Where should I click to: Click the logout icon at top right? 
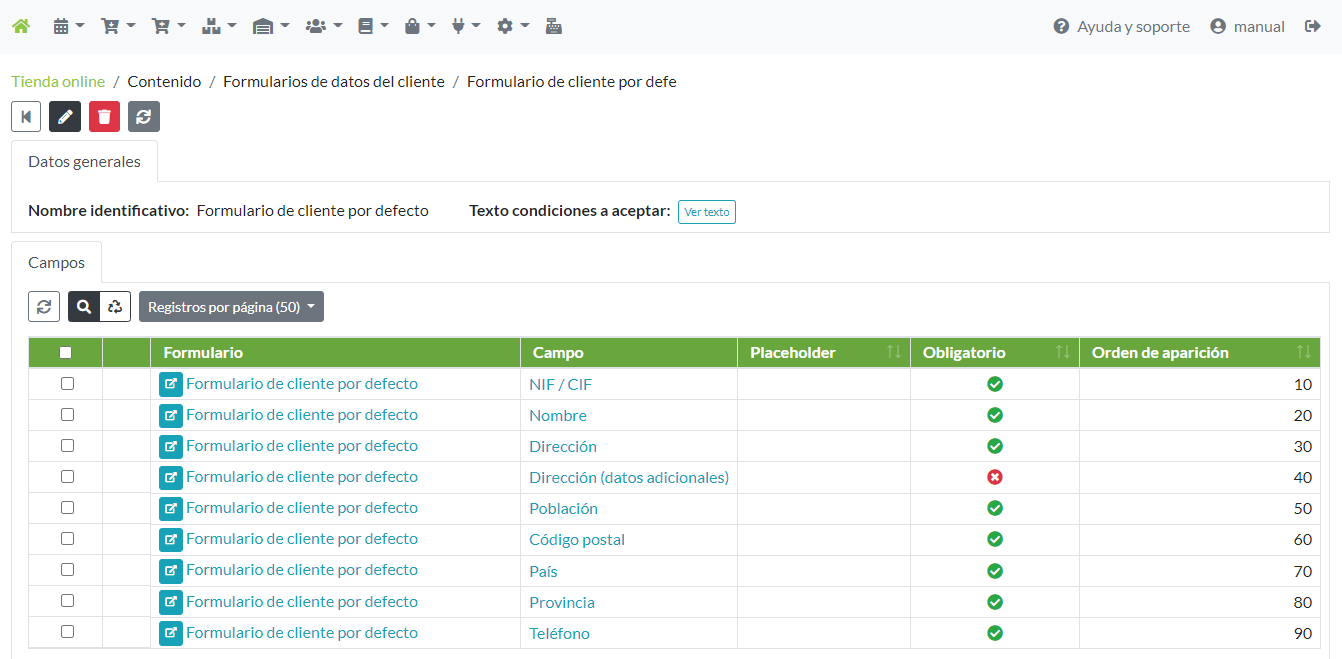tap(1313, 27)
